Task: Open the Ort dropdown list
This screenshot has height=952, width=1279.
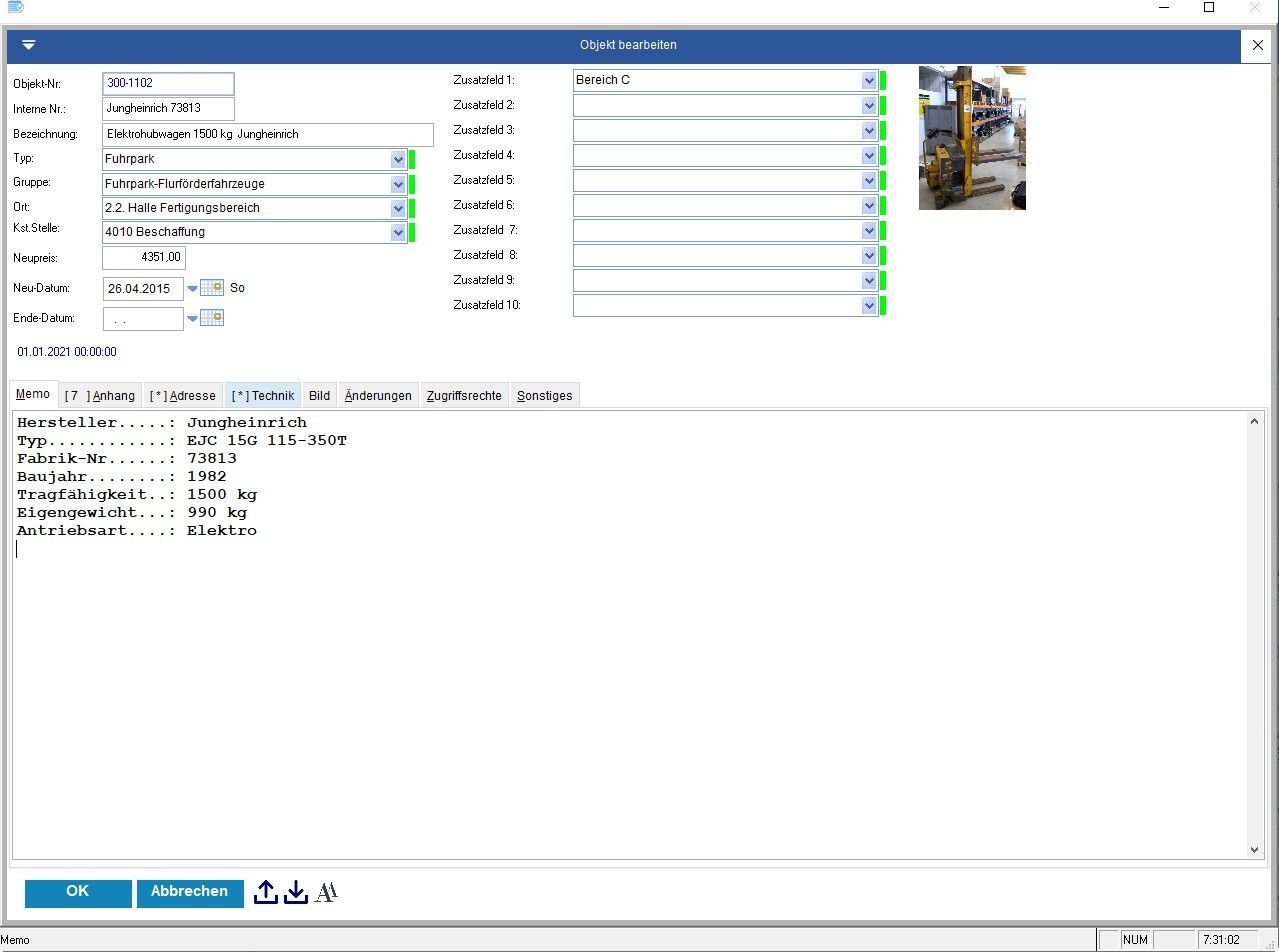Action: [398, 208]
